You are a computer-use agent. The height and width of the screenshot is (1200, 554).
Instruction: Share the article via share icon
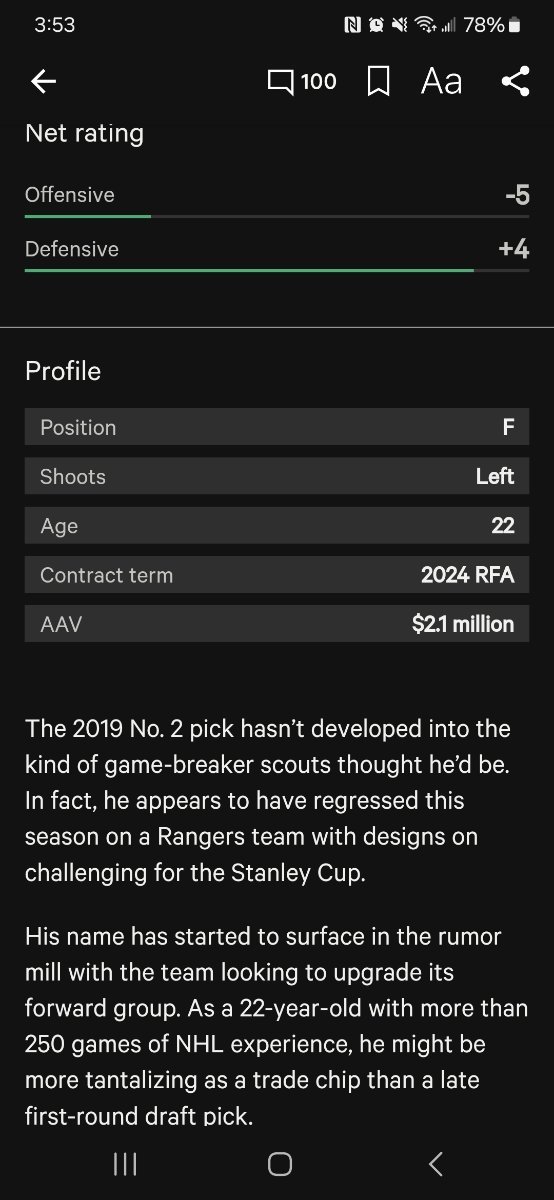pos(515,82)
